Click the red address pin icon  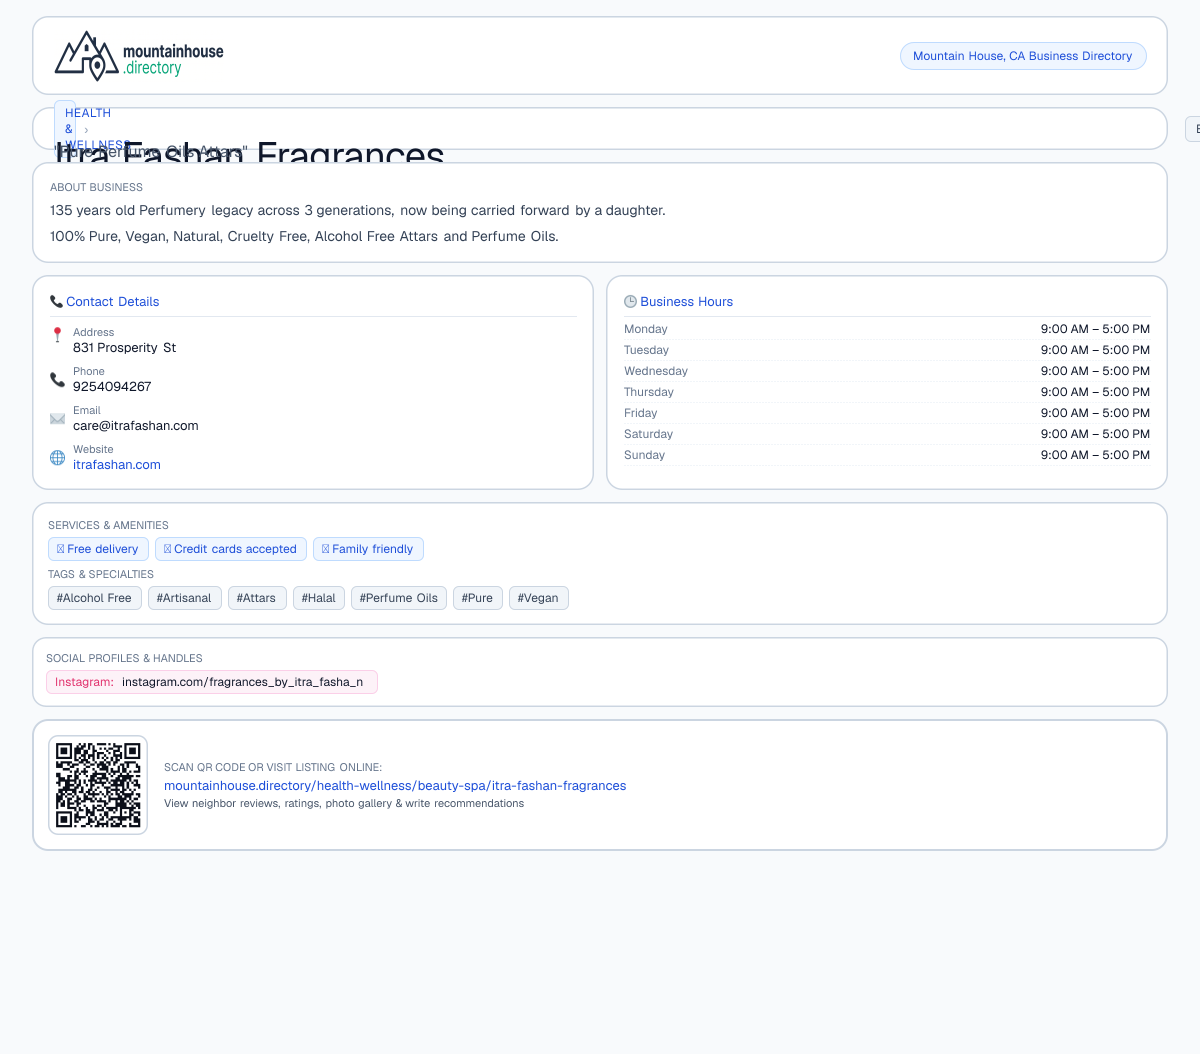(x=57, y=335)
